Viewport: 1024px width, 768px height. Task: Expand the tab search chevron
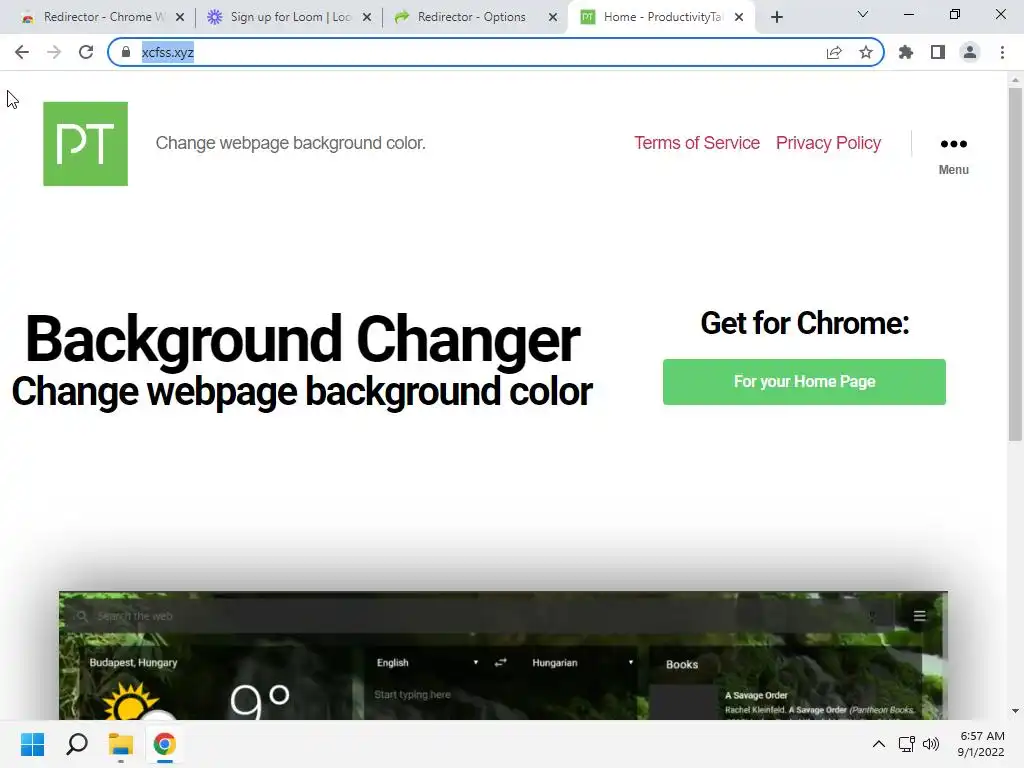click(x=863, y=14)
